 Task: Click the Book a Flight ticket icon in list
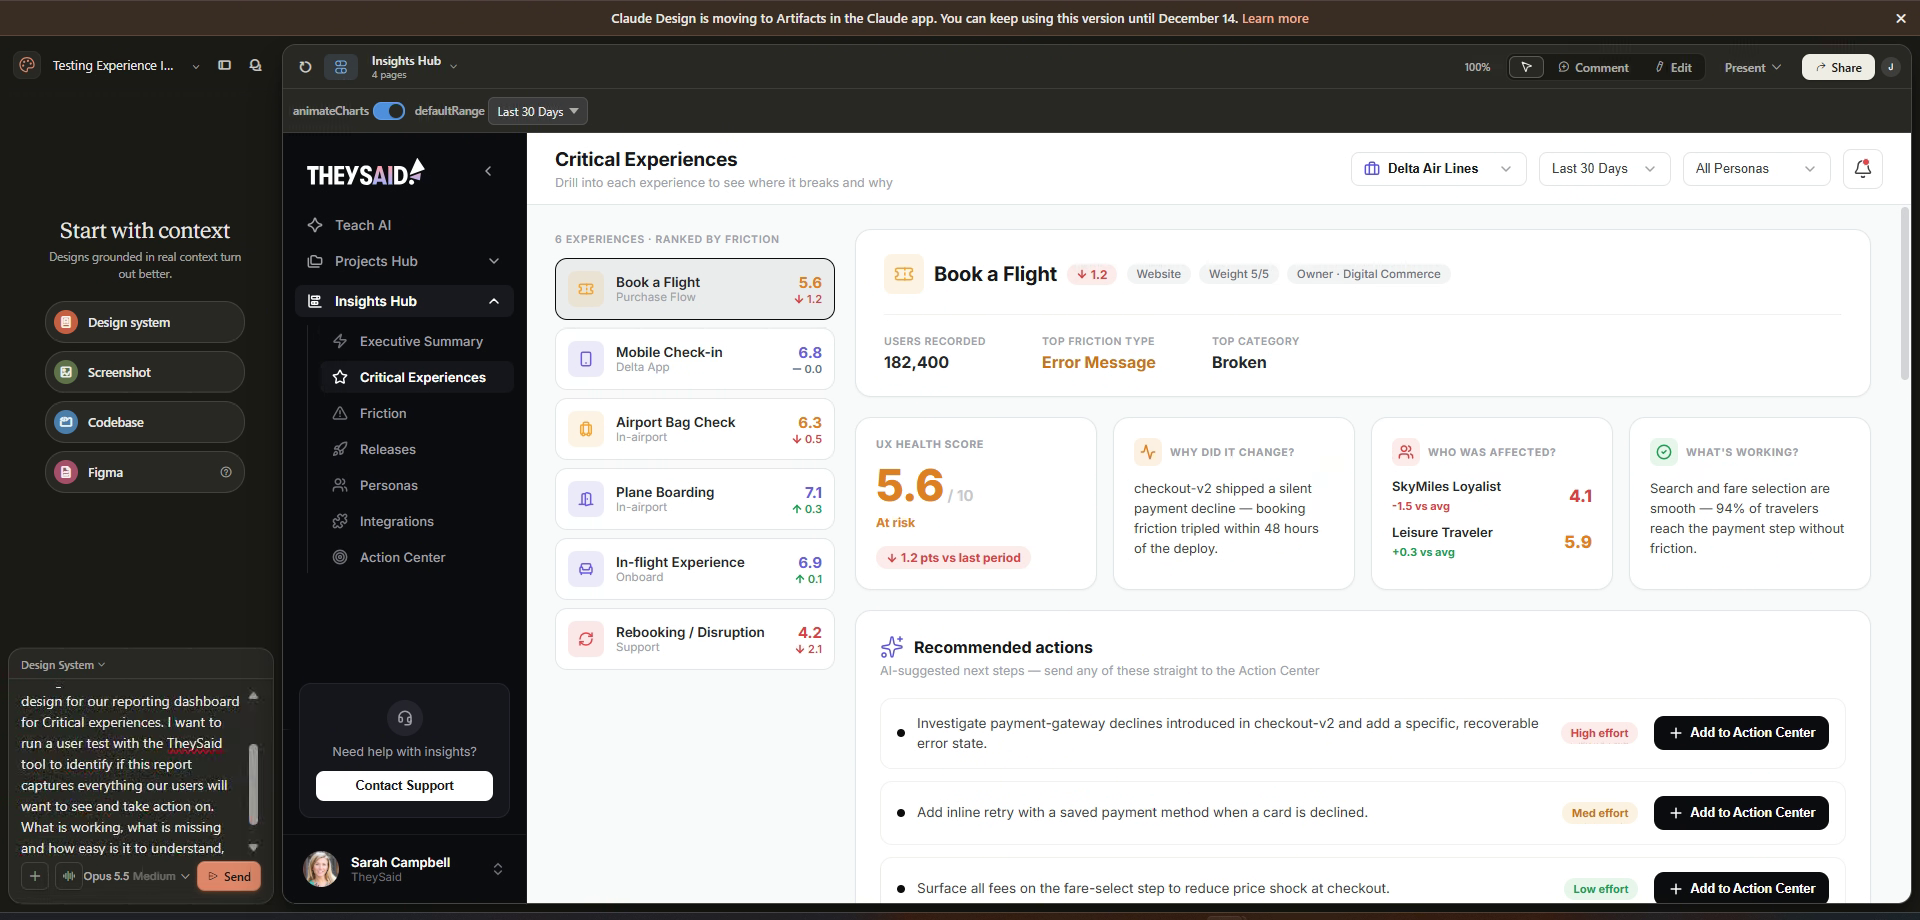pos(586,289)
